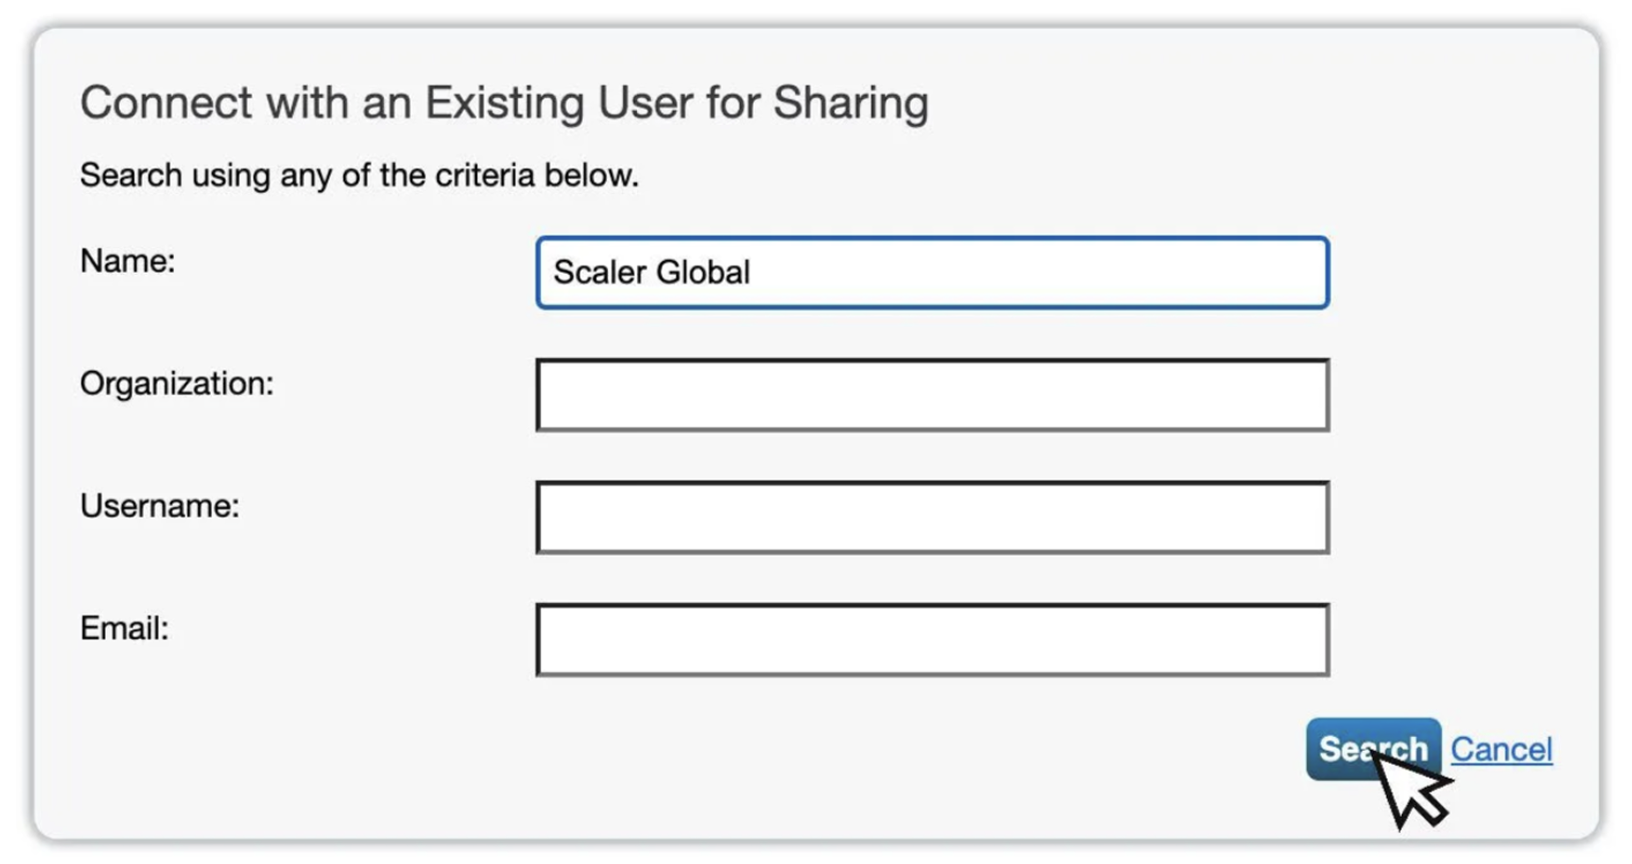This screenshot has height=864, width=1632.
Task: Focus the Name input field
Action: (x=932, y=272)
